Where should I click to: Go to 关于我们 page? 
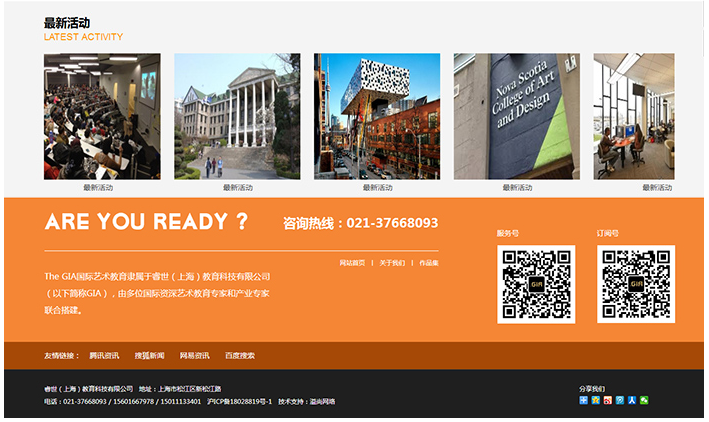pyautogui.click(x=392, y=263)
